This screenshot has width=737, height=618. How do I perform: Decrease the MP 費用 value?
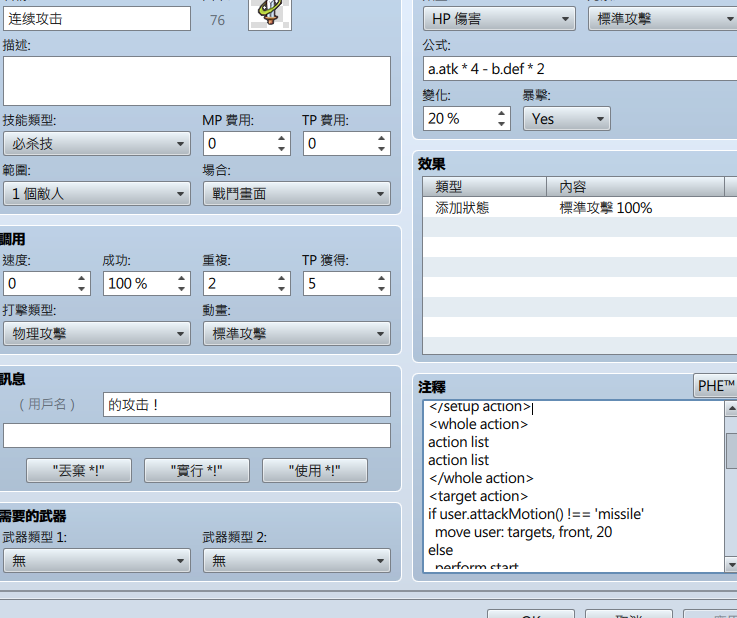tap(281, 149)
